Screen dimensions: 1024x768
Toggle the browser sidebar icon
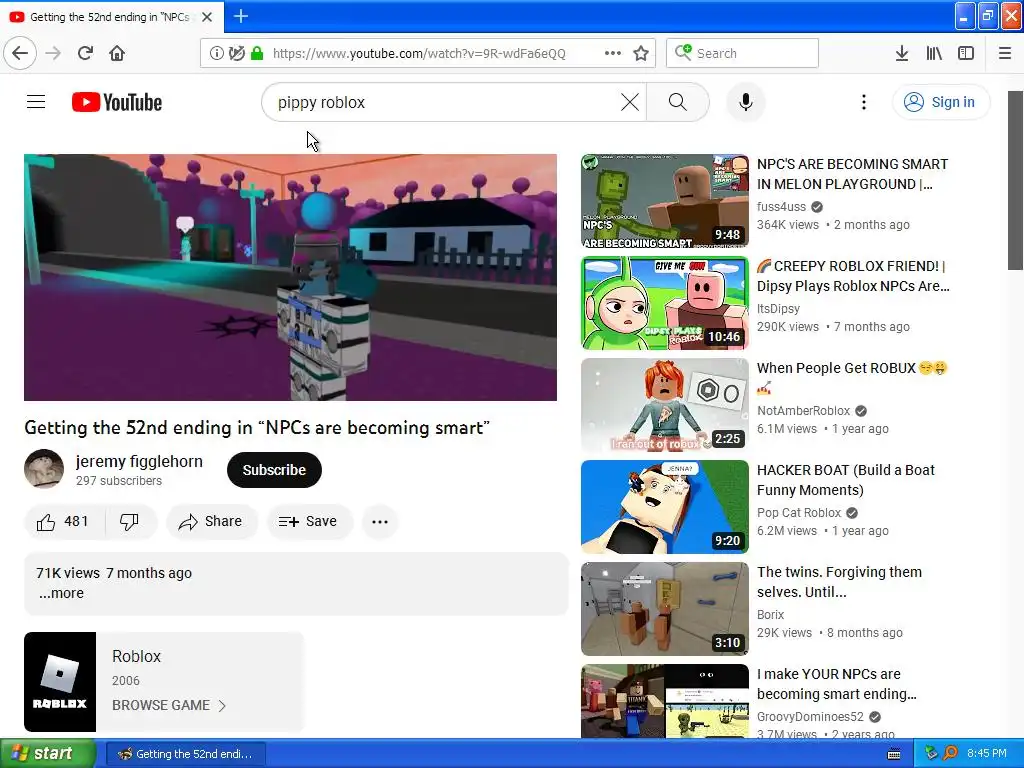point(966,53)
